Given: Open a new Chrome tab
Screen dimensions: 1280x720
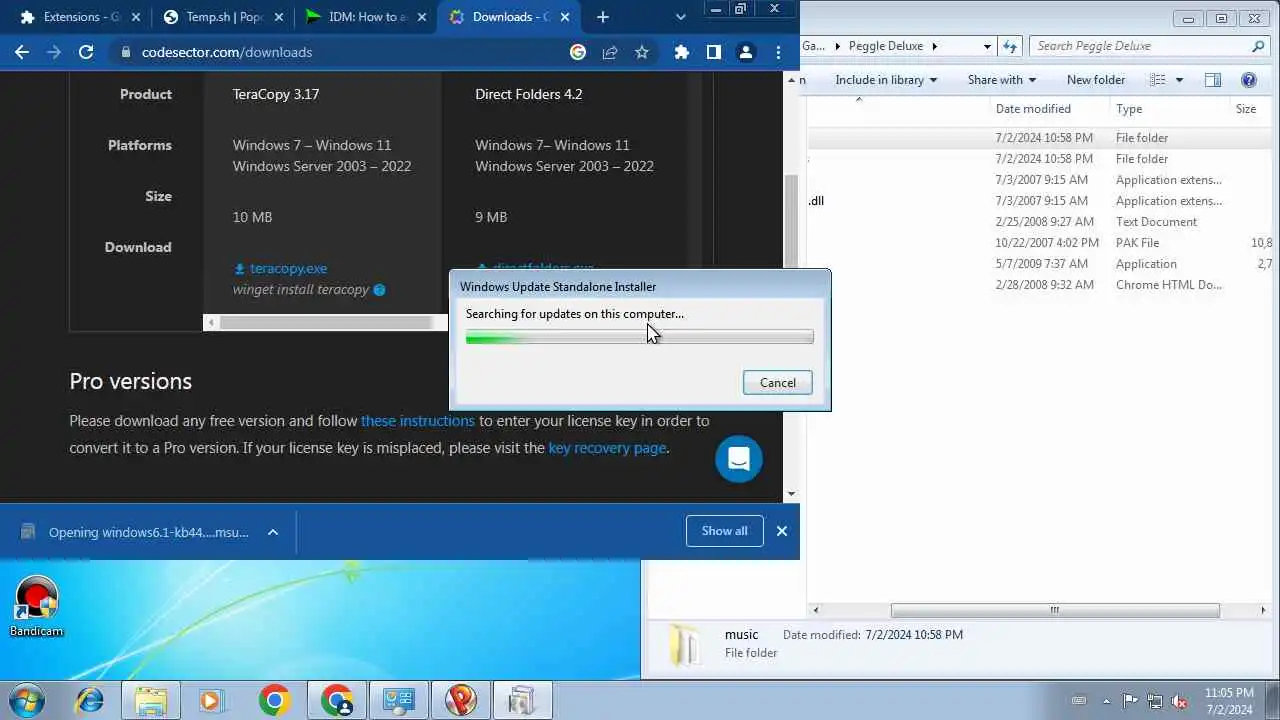Looking at the screenshot, I should tap(602, 17).
